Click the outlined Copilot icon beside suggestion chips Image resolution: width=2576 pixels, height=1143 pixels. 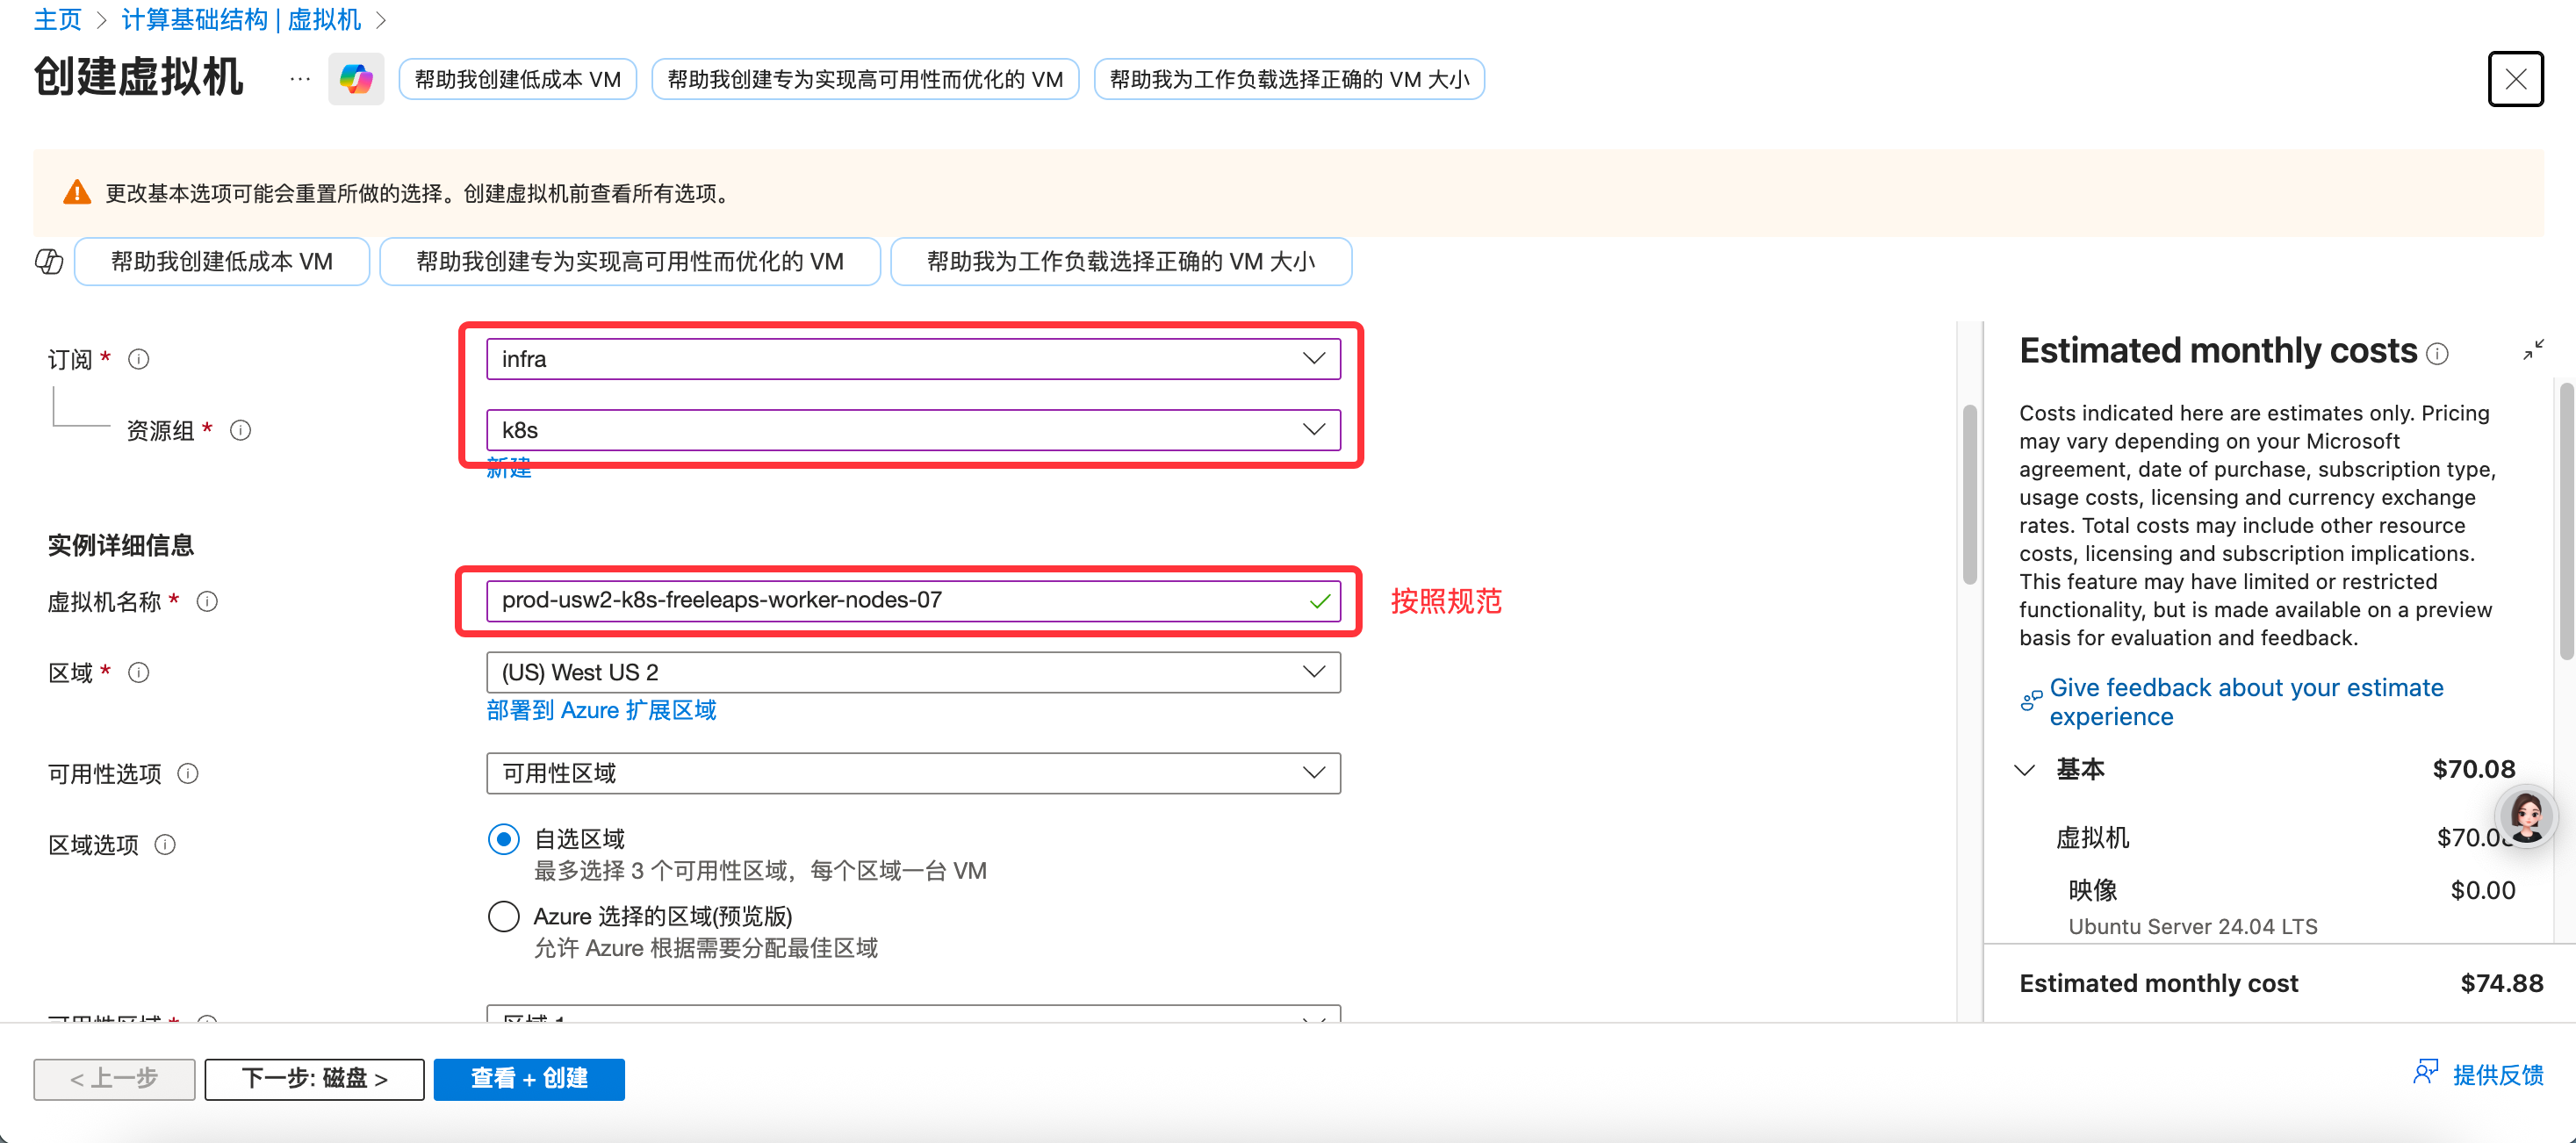(49, 262)
